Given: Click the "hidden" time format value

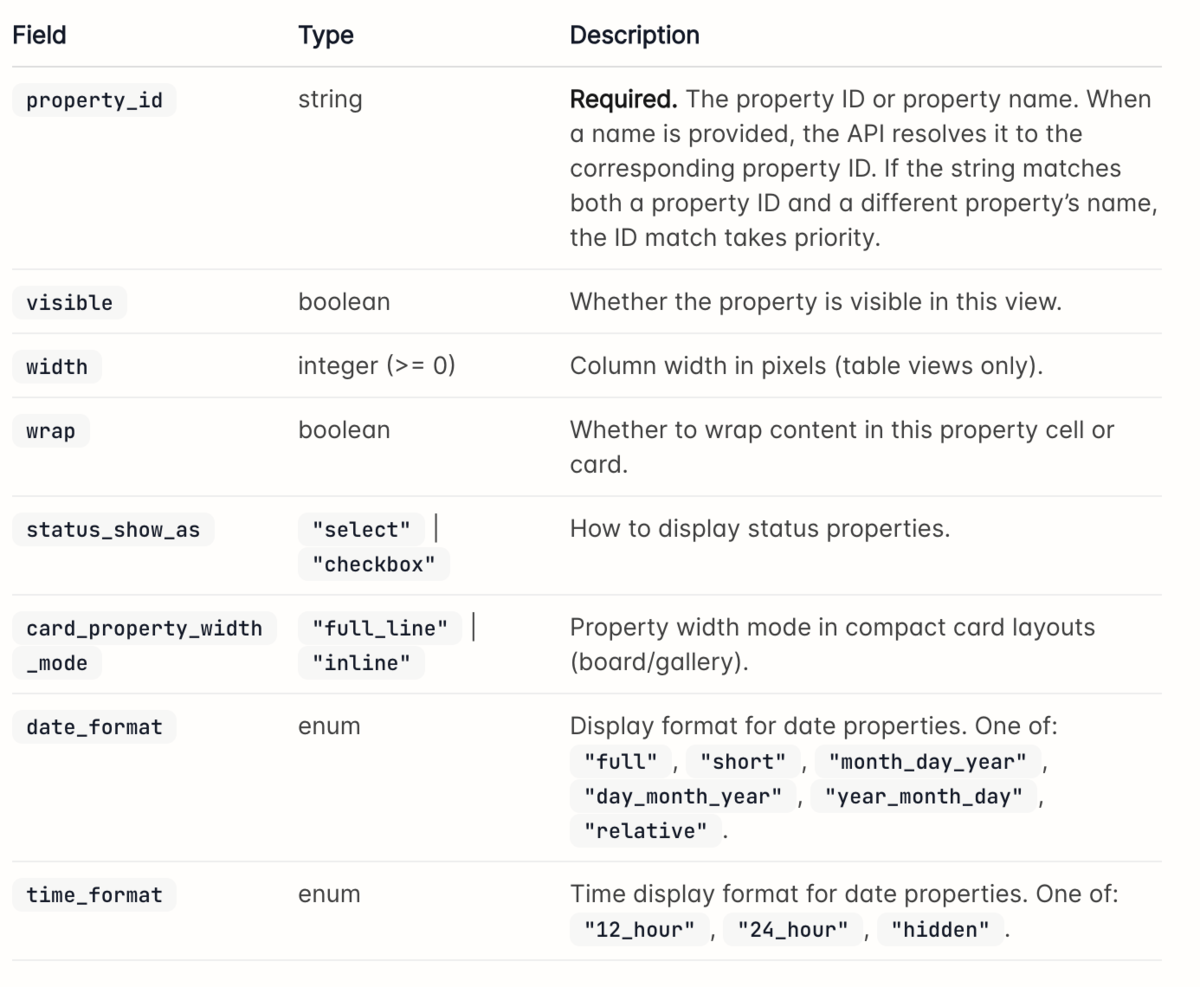Looking at the screenshot, I should click(x=940, y=930).
